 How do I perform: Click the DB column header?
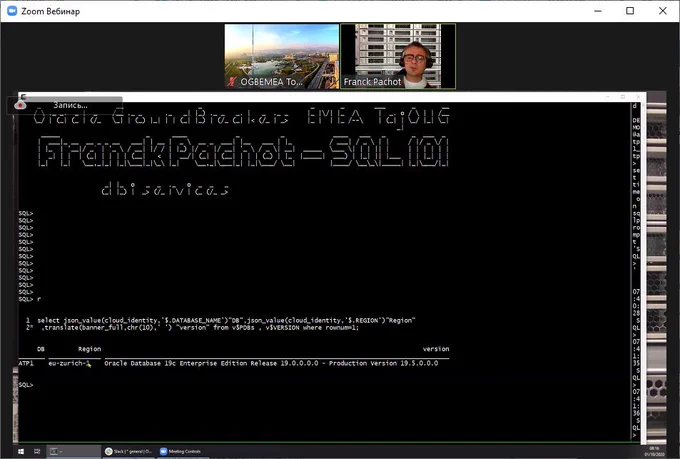tap(40, 349)
